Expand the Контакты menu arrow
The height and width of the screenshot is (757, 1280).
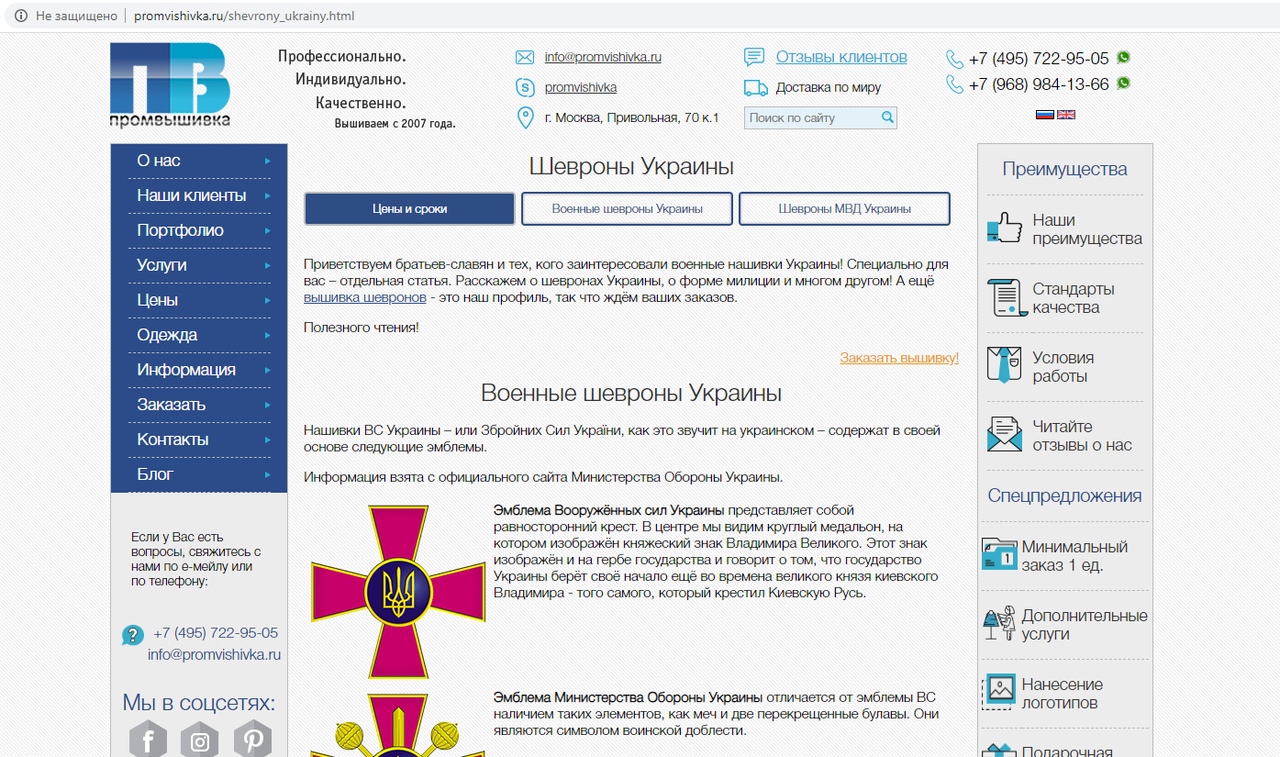[267, 441]
